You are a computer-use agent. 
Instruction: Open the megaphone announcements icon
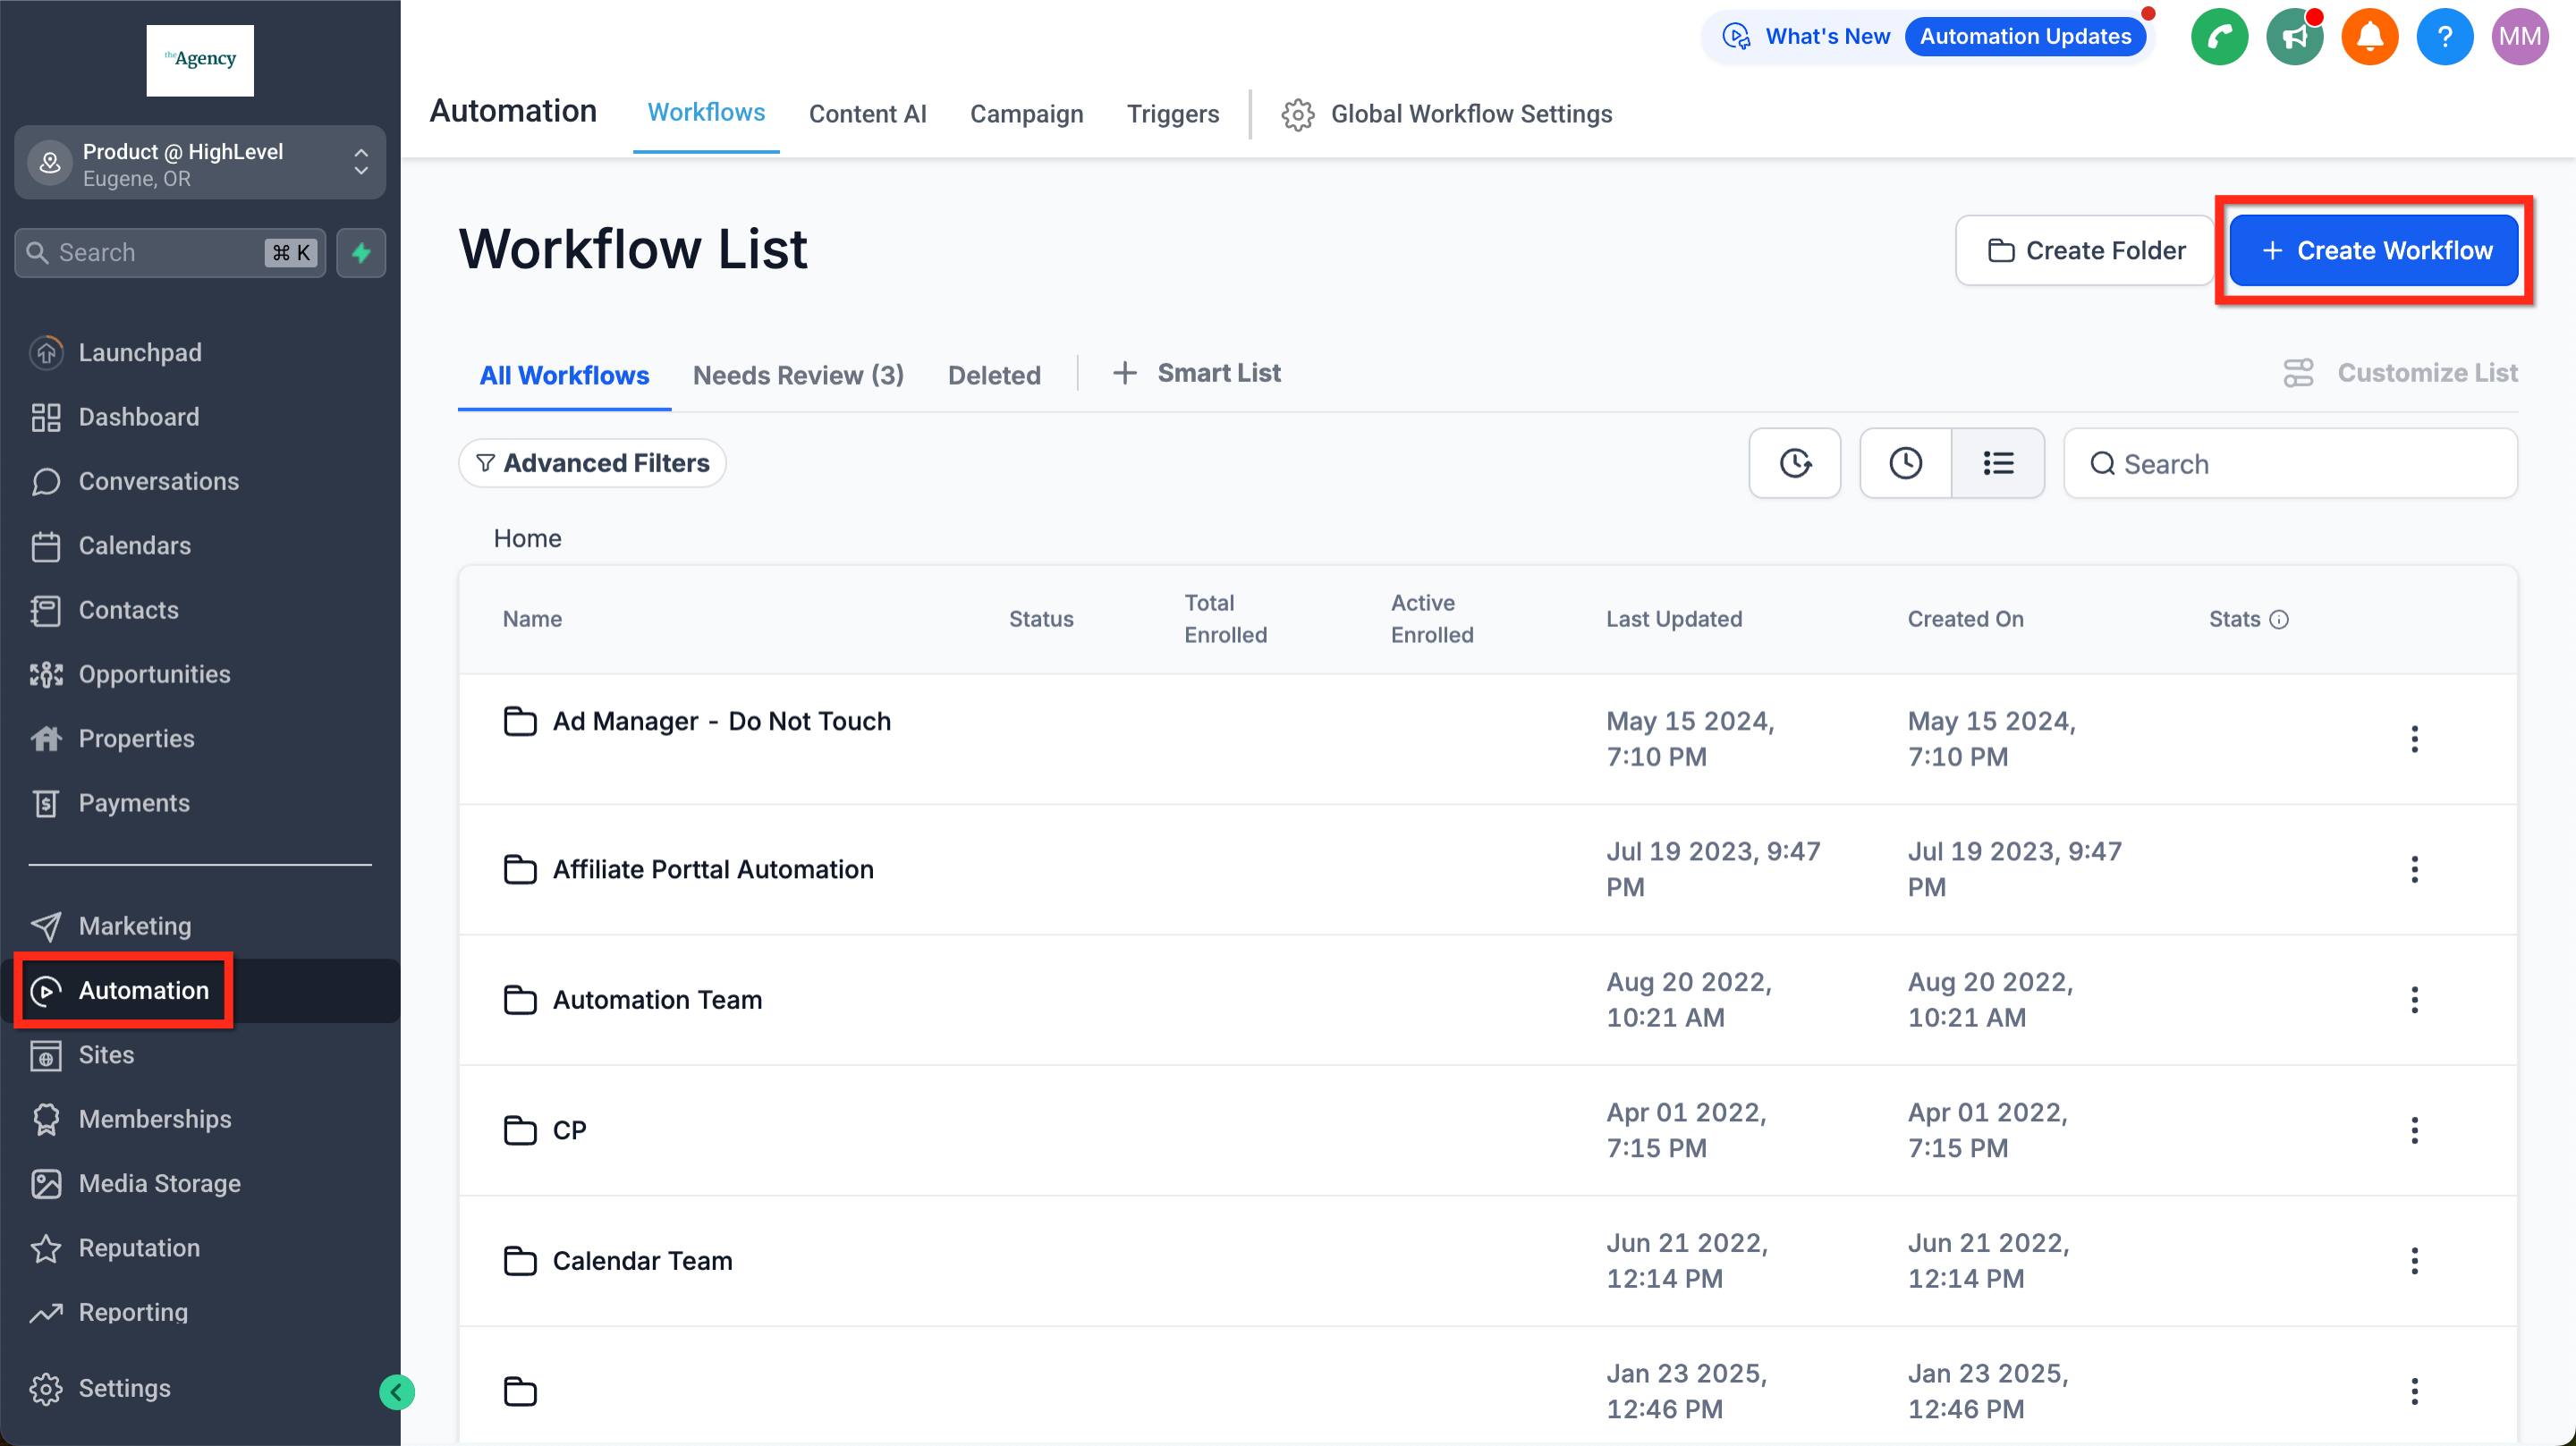(2294, 37)
